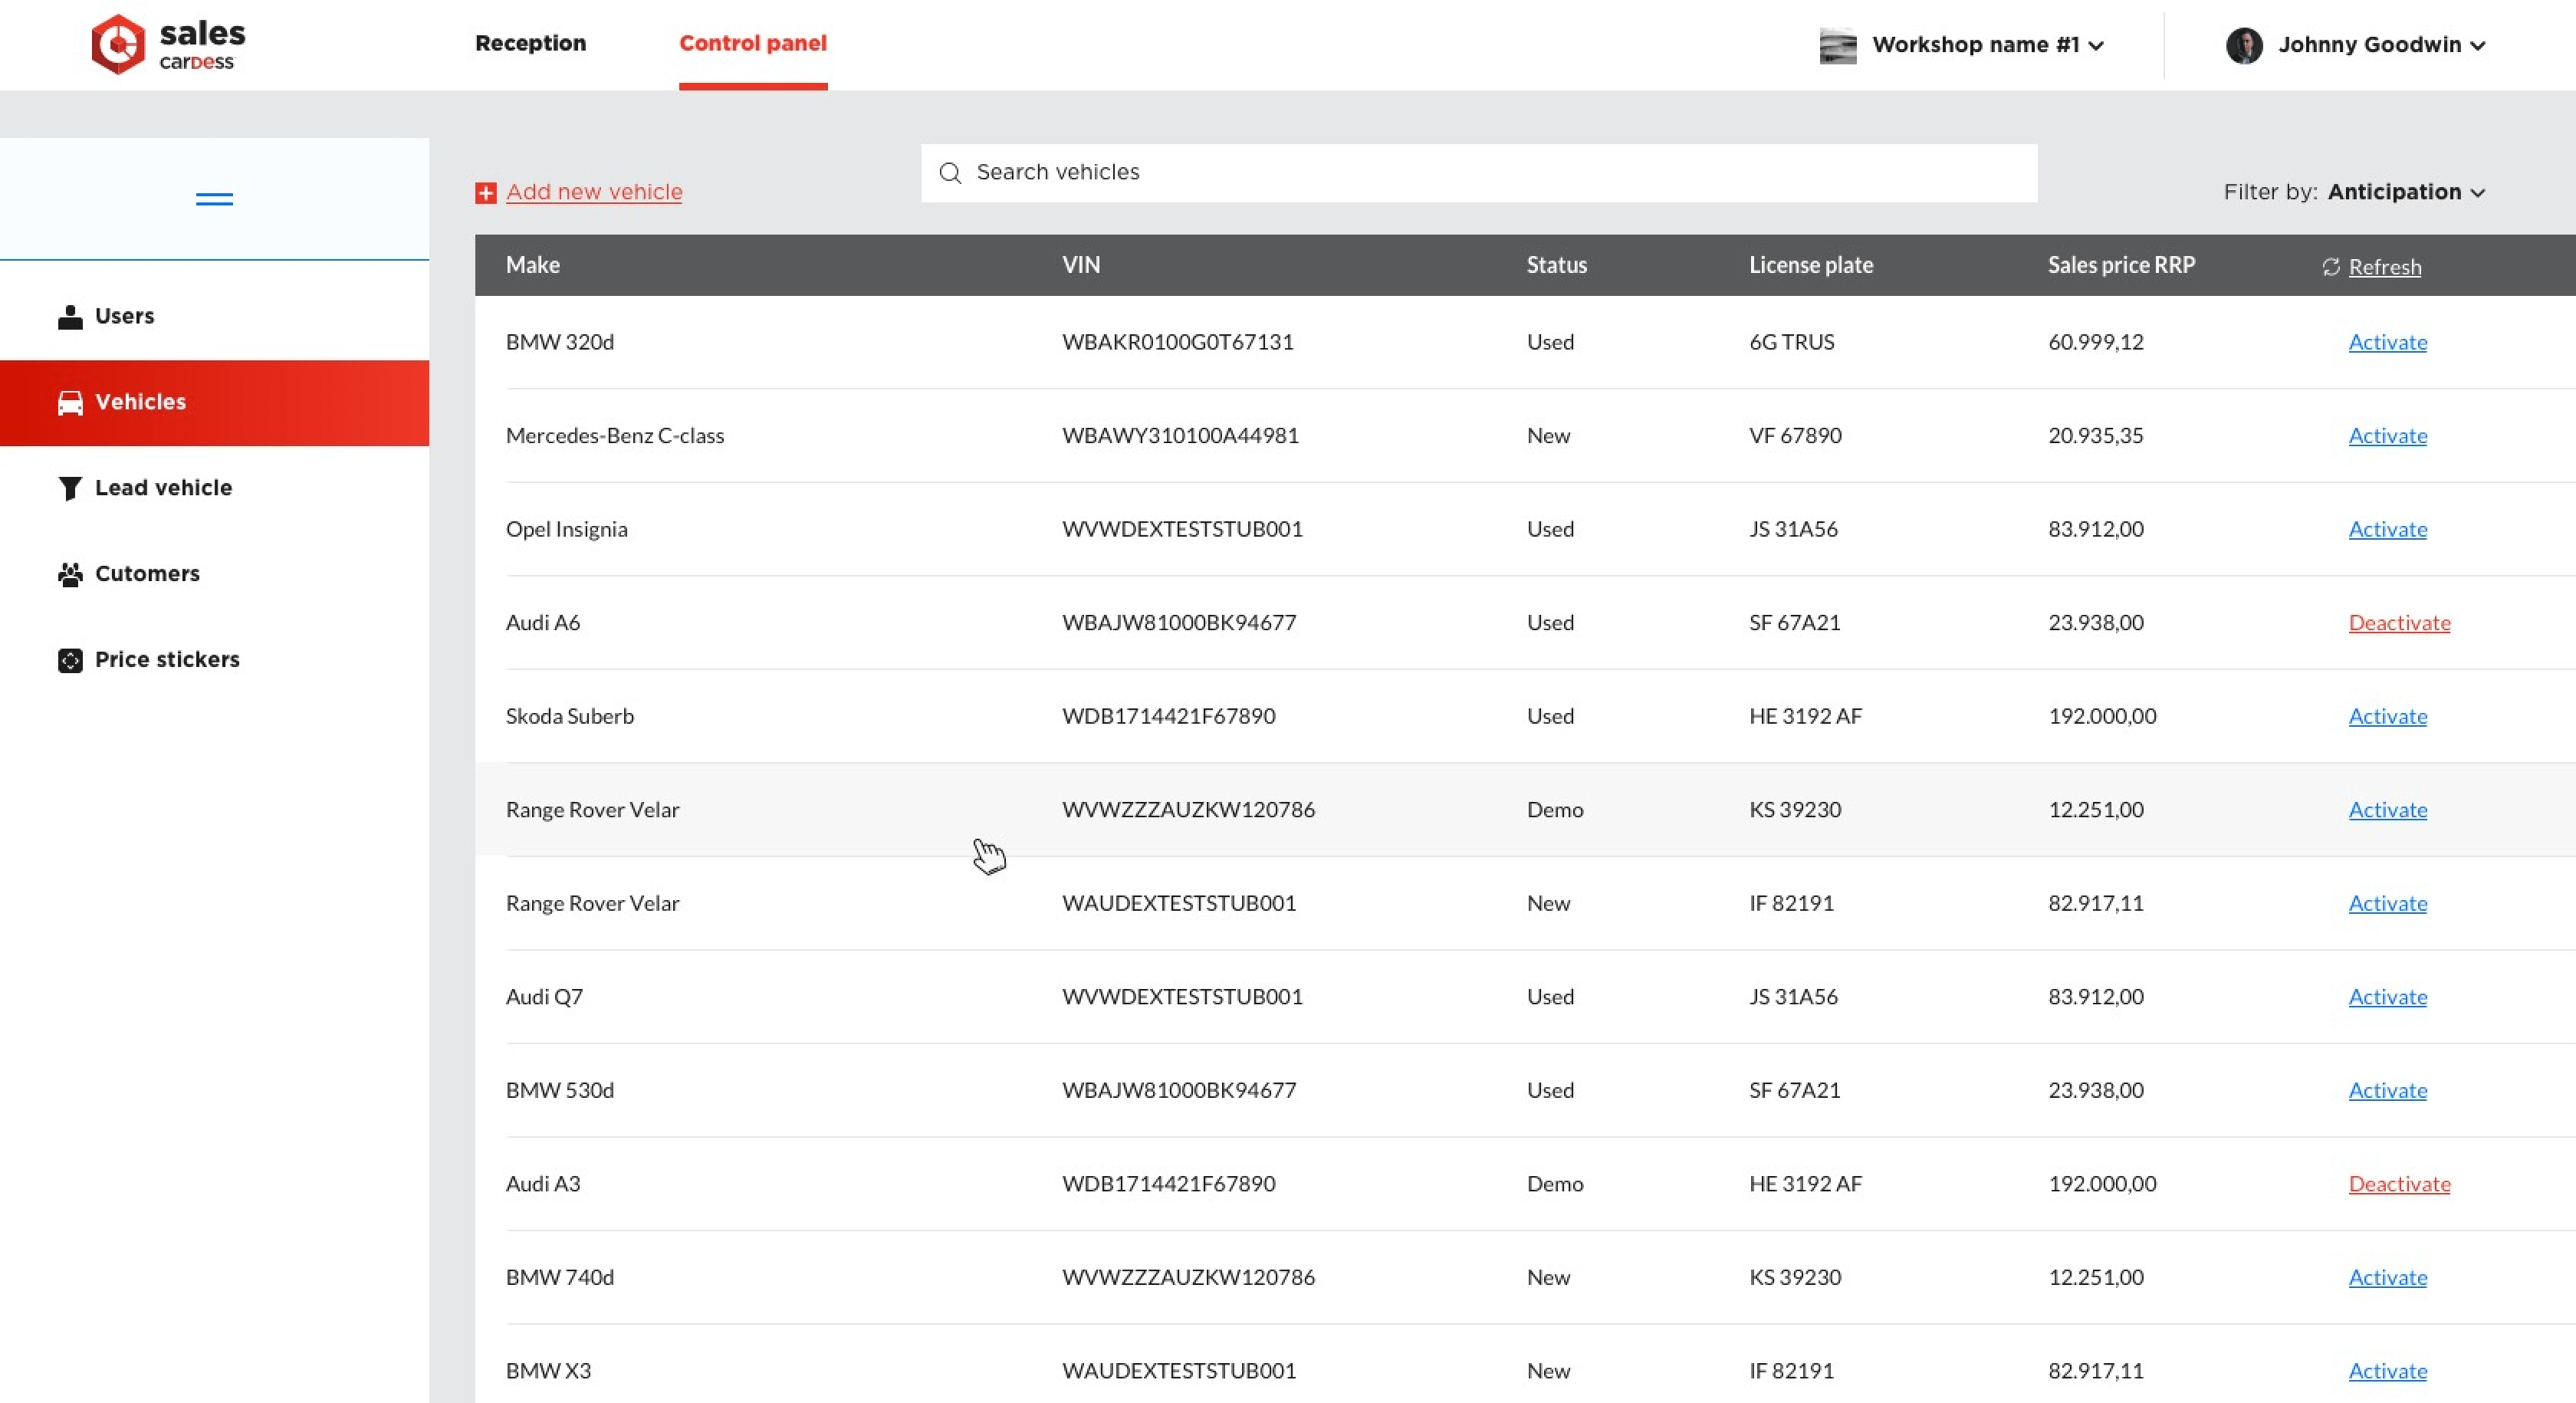Click price 60.999,12
Viewport: 2576px width, 1403px height.
coord(2096,342)
